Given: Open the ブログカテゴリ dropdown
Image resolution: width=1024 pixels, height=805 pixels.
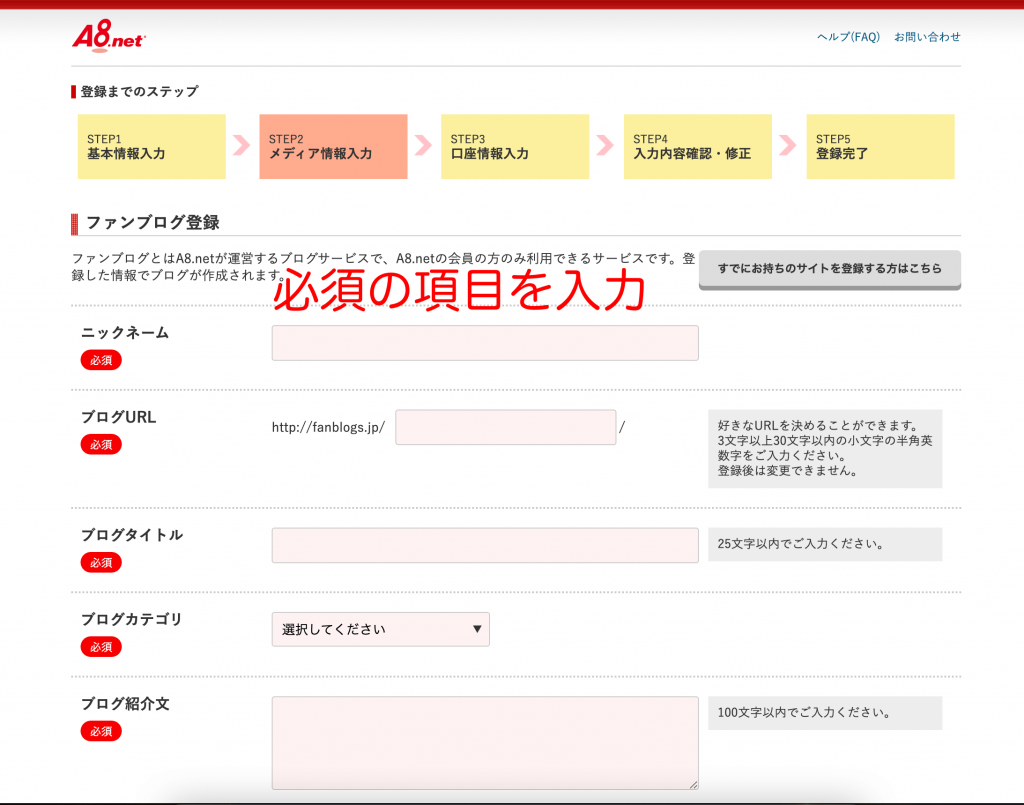Looking at the screenshot, I should pos(381,630).
